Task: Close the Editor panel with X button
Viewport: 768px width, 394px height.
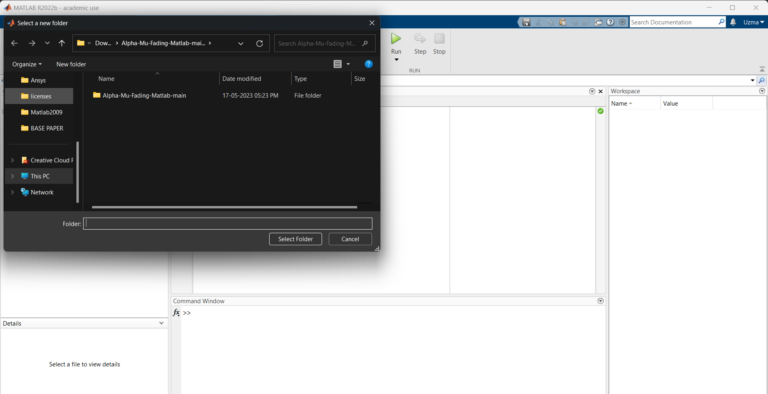Action: click(600, 91)
